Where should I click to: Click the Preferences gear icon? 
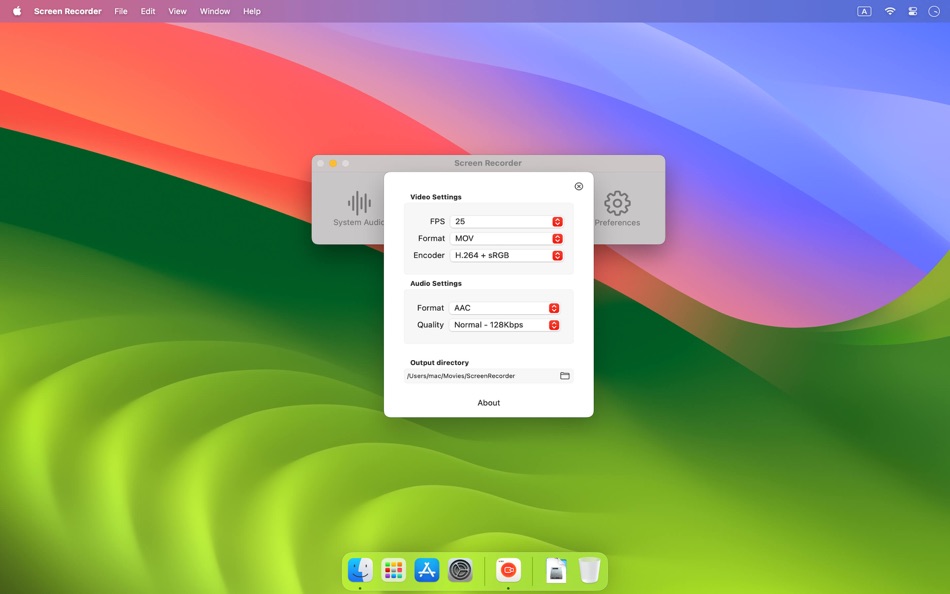[x=617, y=203]
